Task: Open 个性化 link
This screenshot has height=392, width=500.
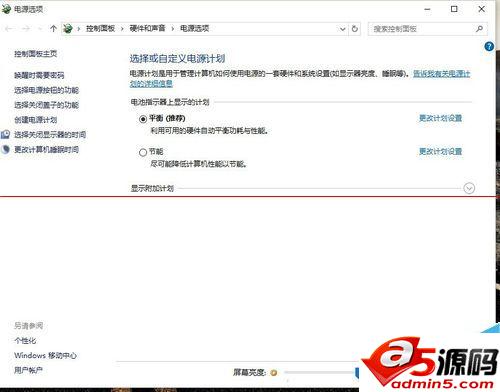Action: (x=25, y=341)
